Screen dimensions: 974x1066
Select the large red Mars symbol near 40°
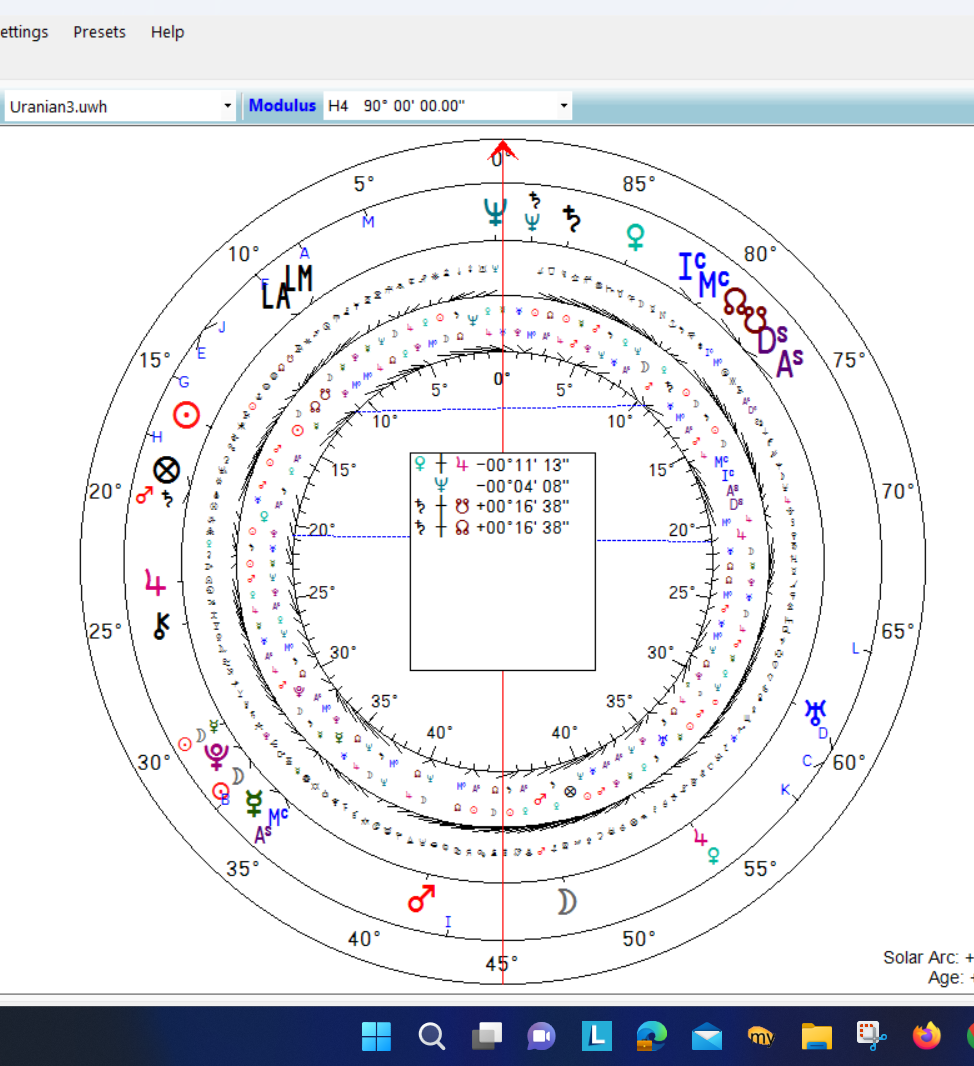click(x=422, y=897)
